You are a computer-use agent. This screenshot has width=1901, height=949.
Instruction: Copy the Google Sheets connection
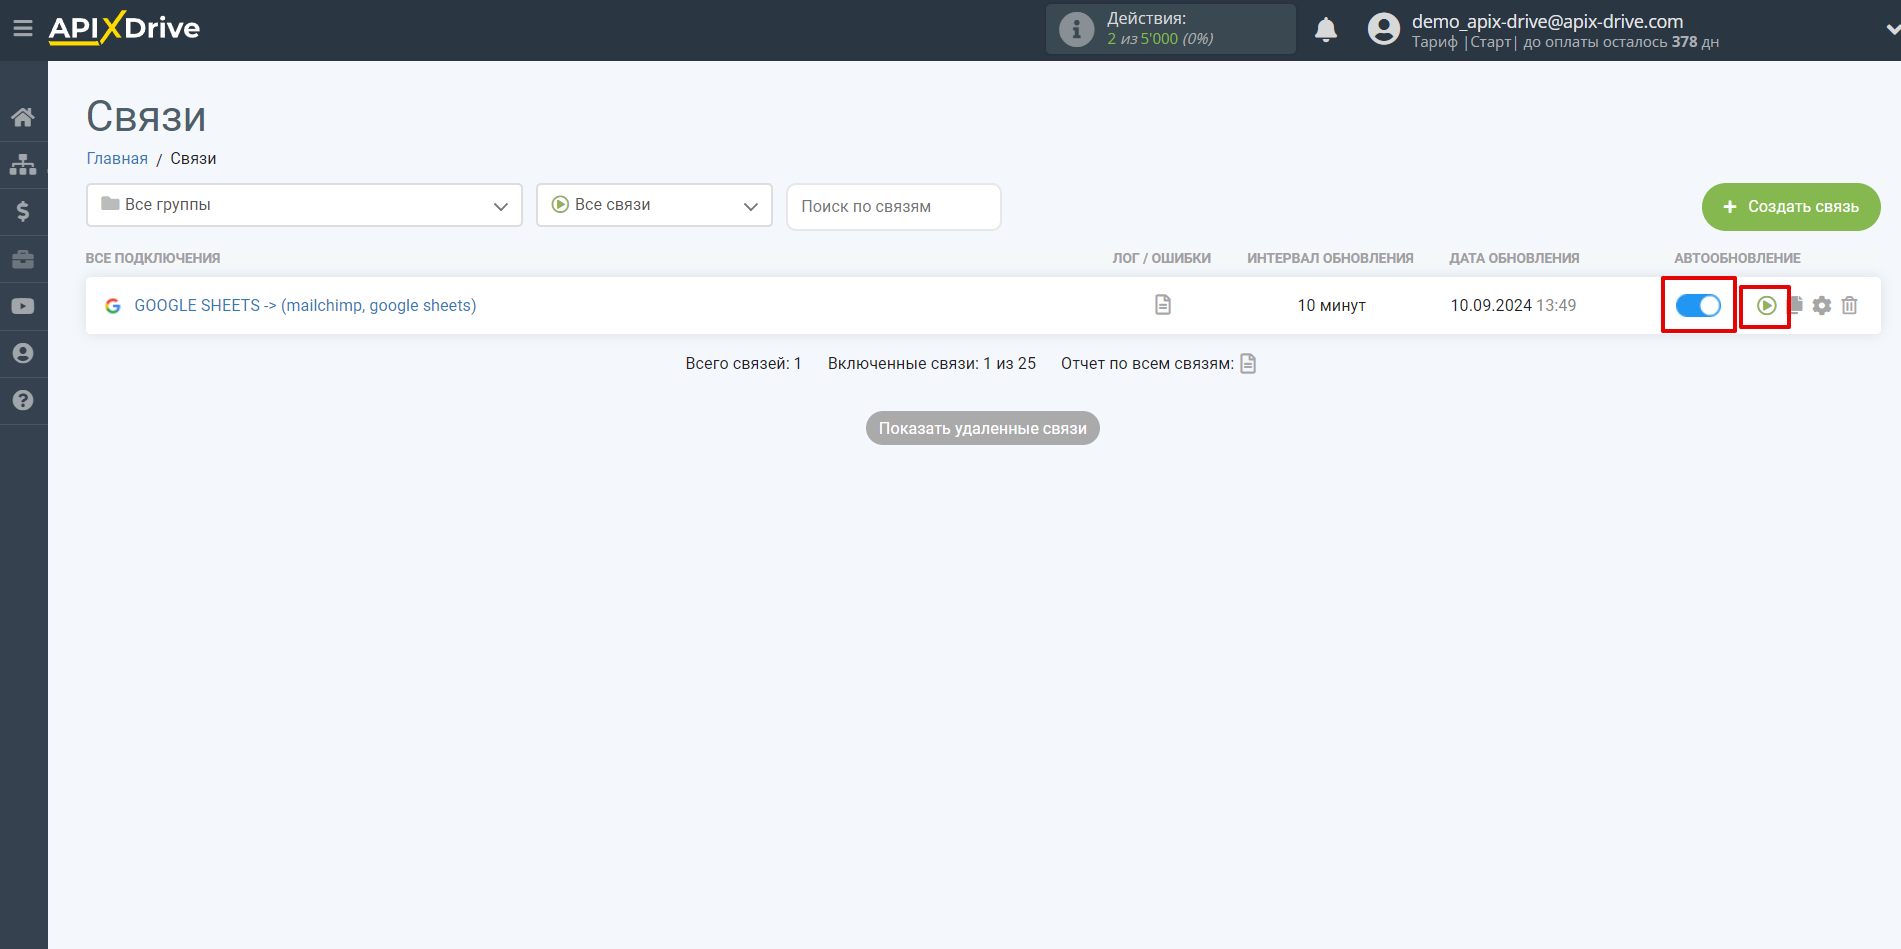click(x=1796, y=305)
